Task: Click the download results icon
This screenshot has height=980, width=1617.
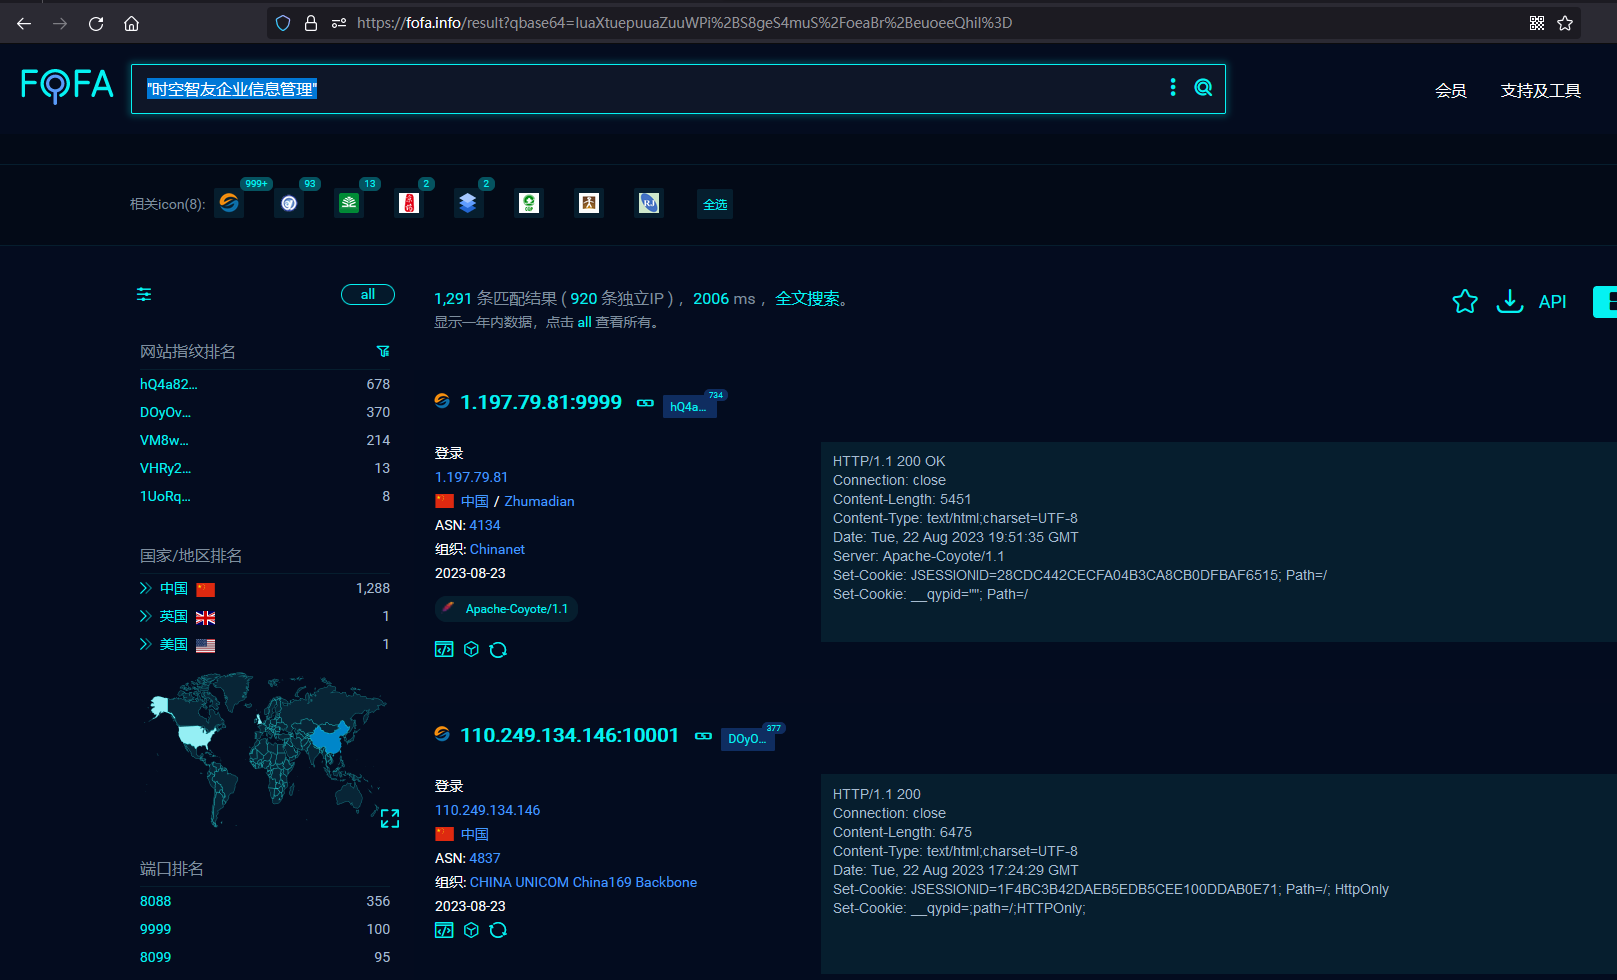Action: pyautogui.click(x=1509, y=301)
